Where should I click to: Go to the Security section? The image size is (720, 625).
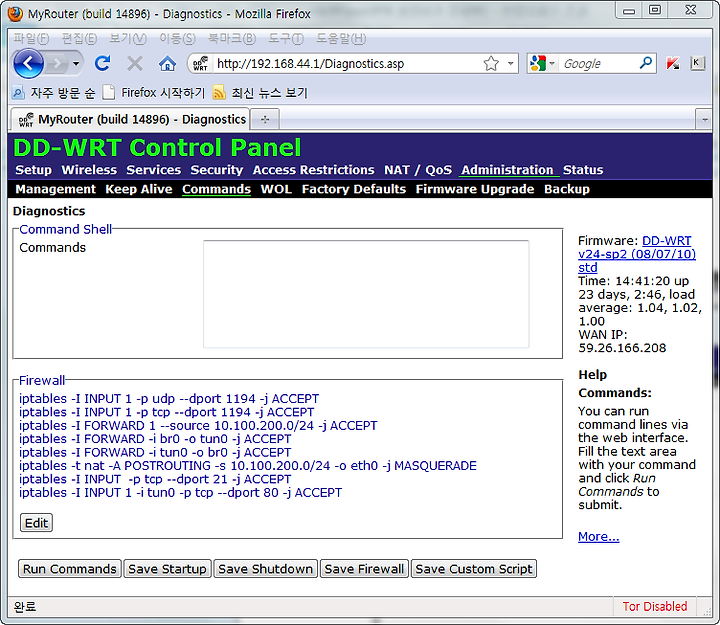pos(216,170)
